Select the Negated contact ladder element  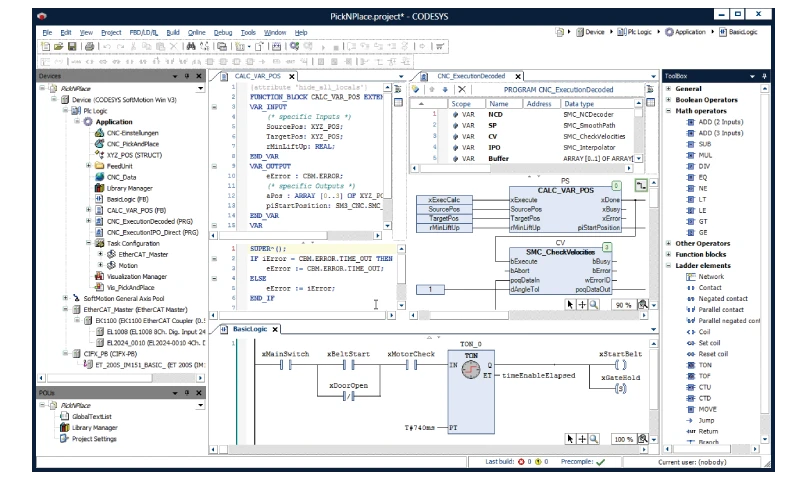(x=717, y=299)
